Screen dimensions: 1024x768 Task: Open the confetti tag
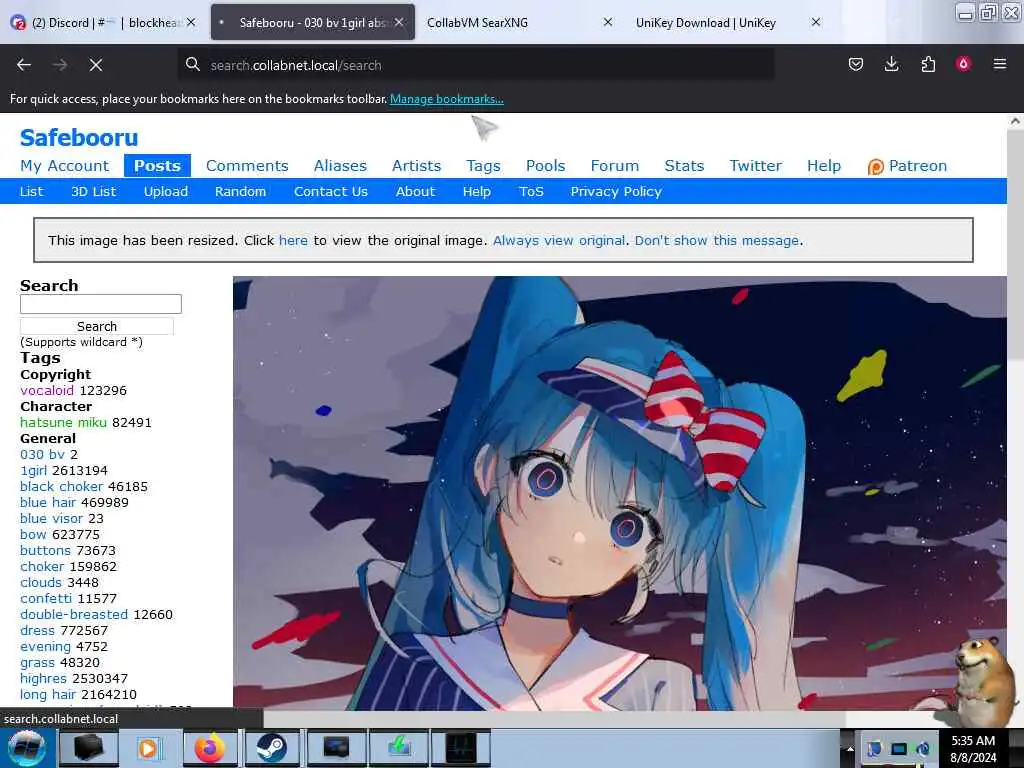coord(46,598)
